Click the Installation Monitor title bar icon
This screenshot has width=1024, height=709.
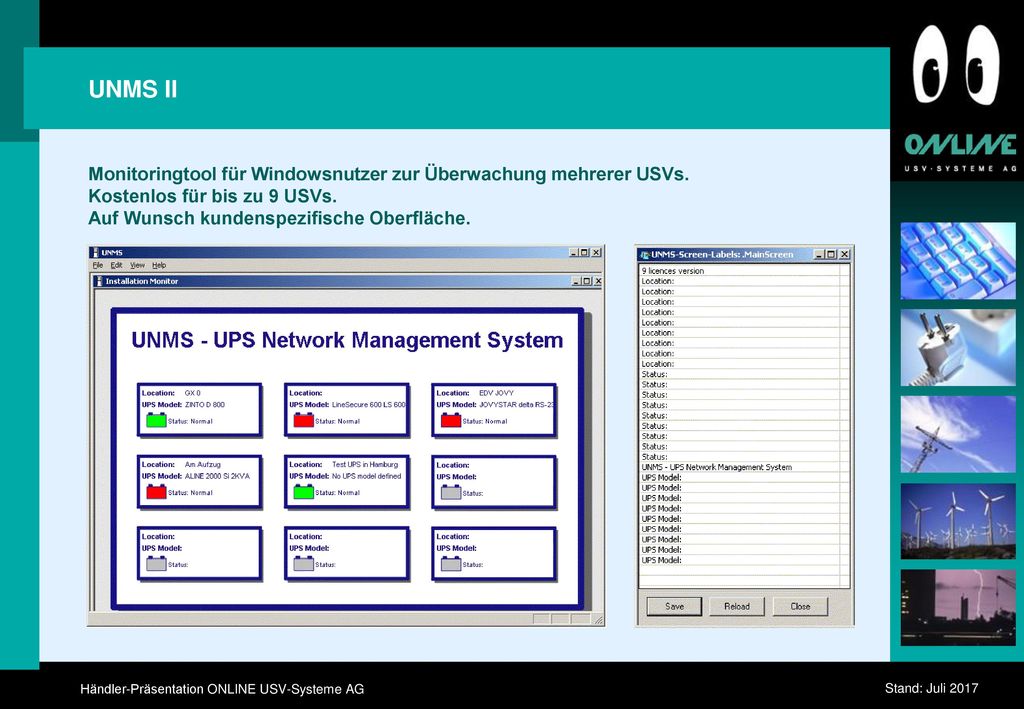99,281
